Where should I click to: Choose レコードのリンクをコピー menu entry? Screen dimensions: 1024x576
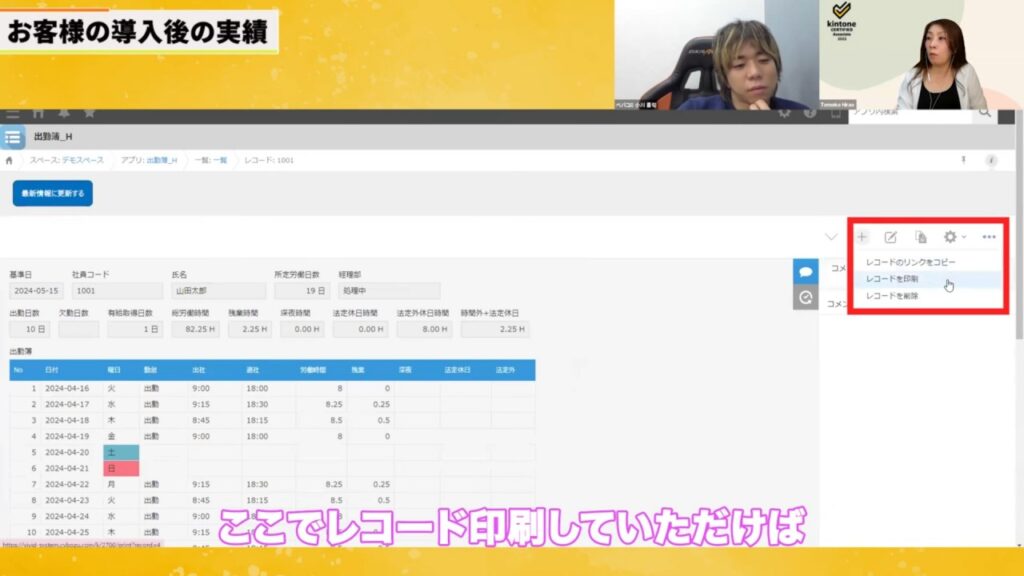tap(910, 264)
